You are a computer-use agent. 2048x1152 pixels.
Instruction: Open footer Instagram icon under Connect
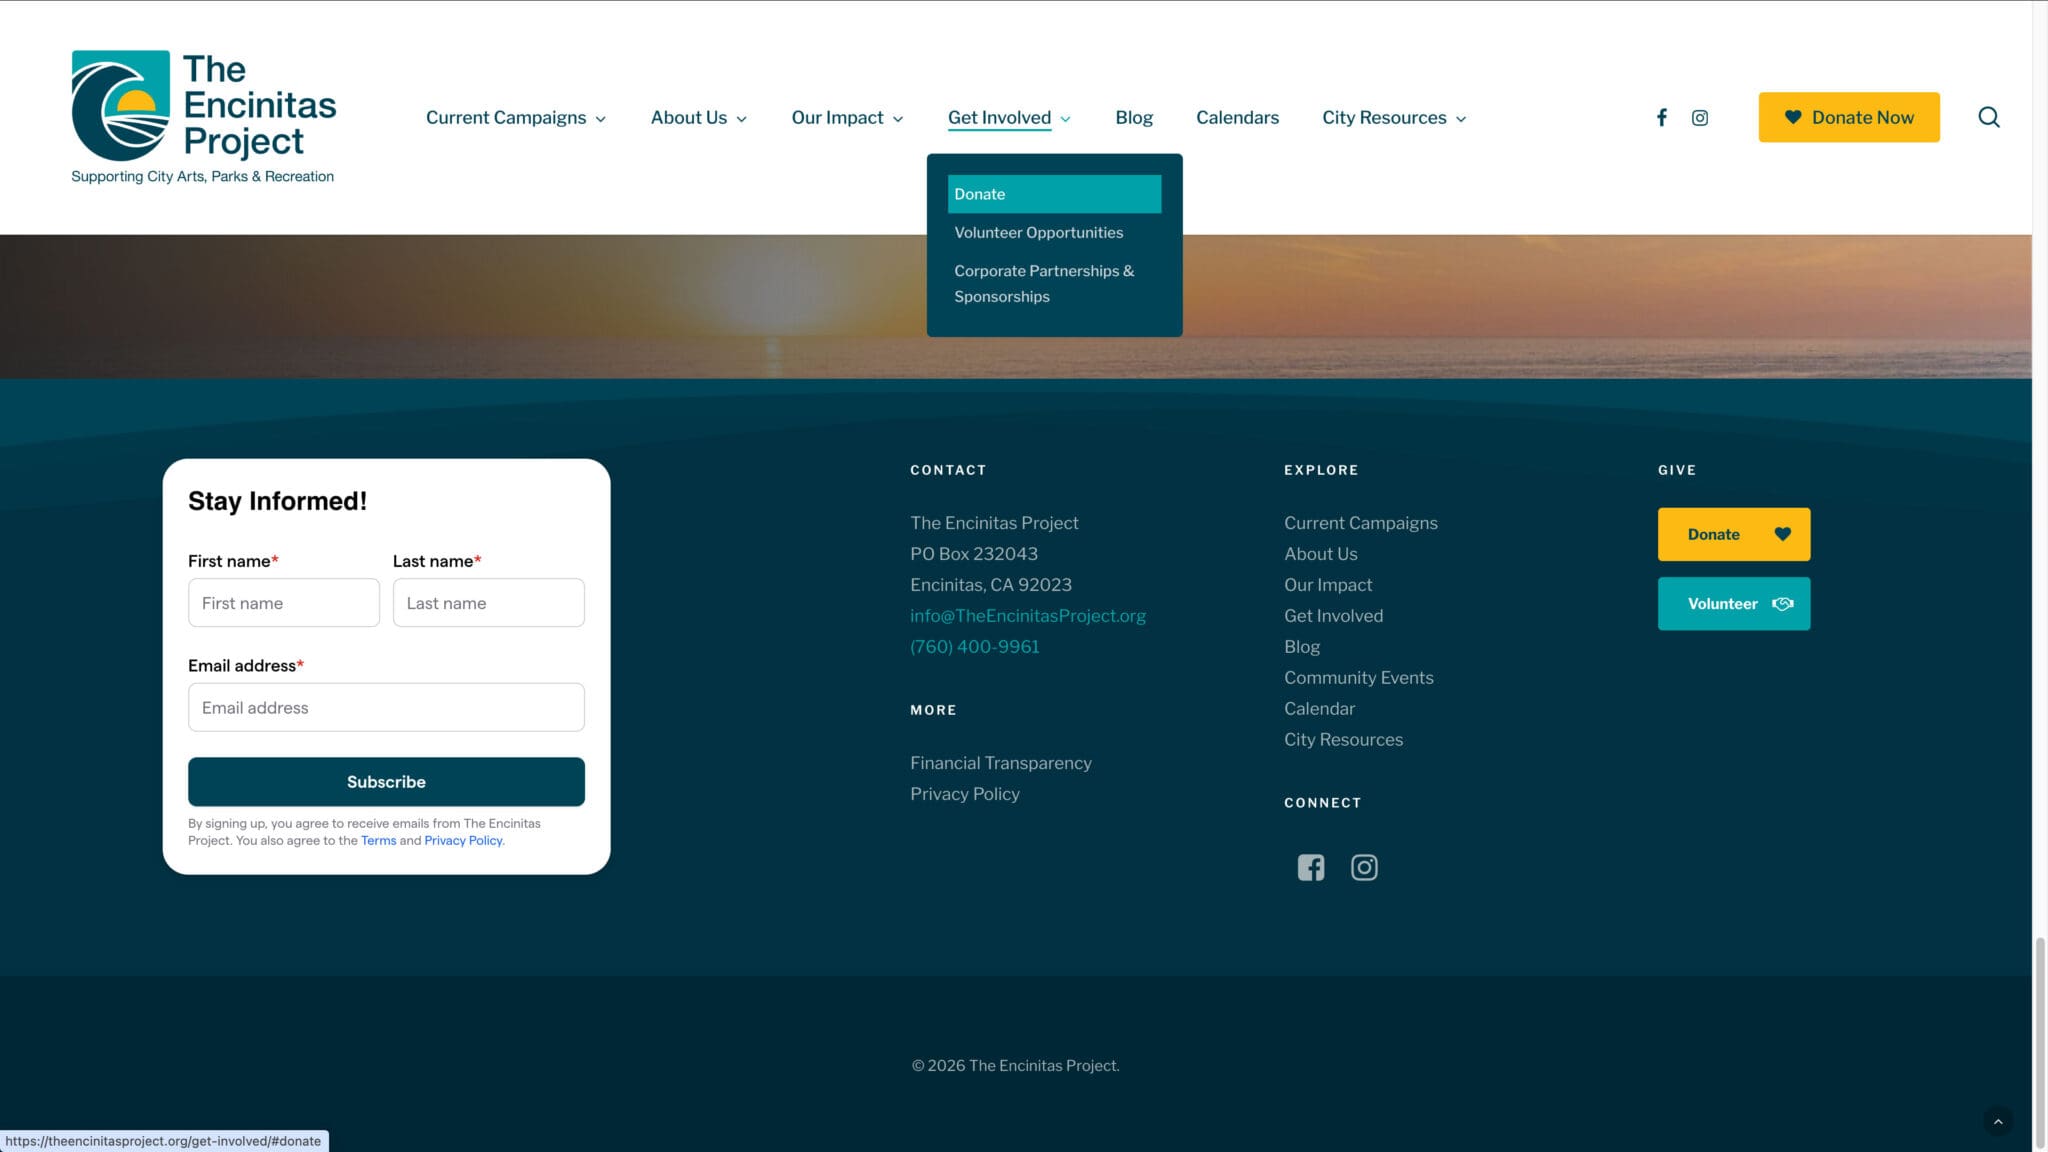[1364, 867]
